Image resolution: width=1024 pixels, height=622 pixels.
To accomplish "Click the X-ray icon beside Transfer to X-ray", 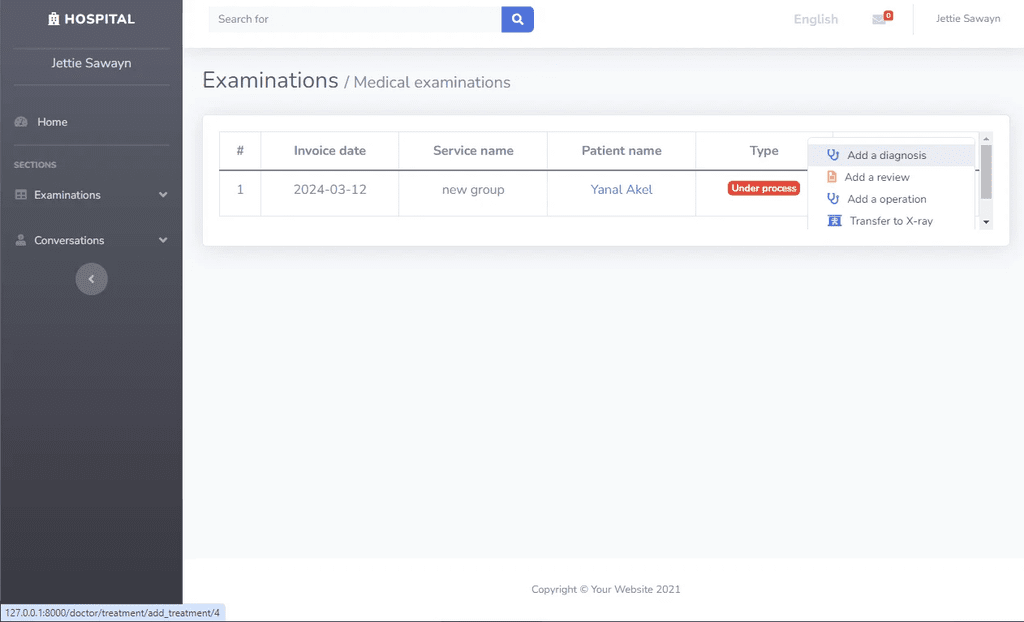I will pos(835,221).
